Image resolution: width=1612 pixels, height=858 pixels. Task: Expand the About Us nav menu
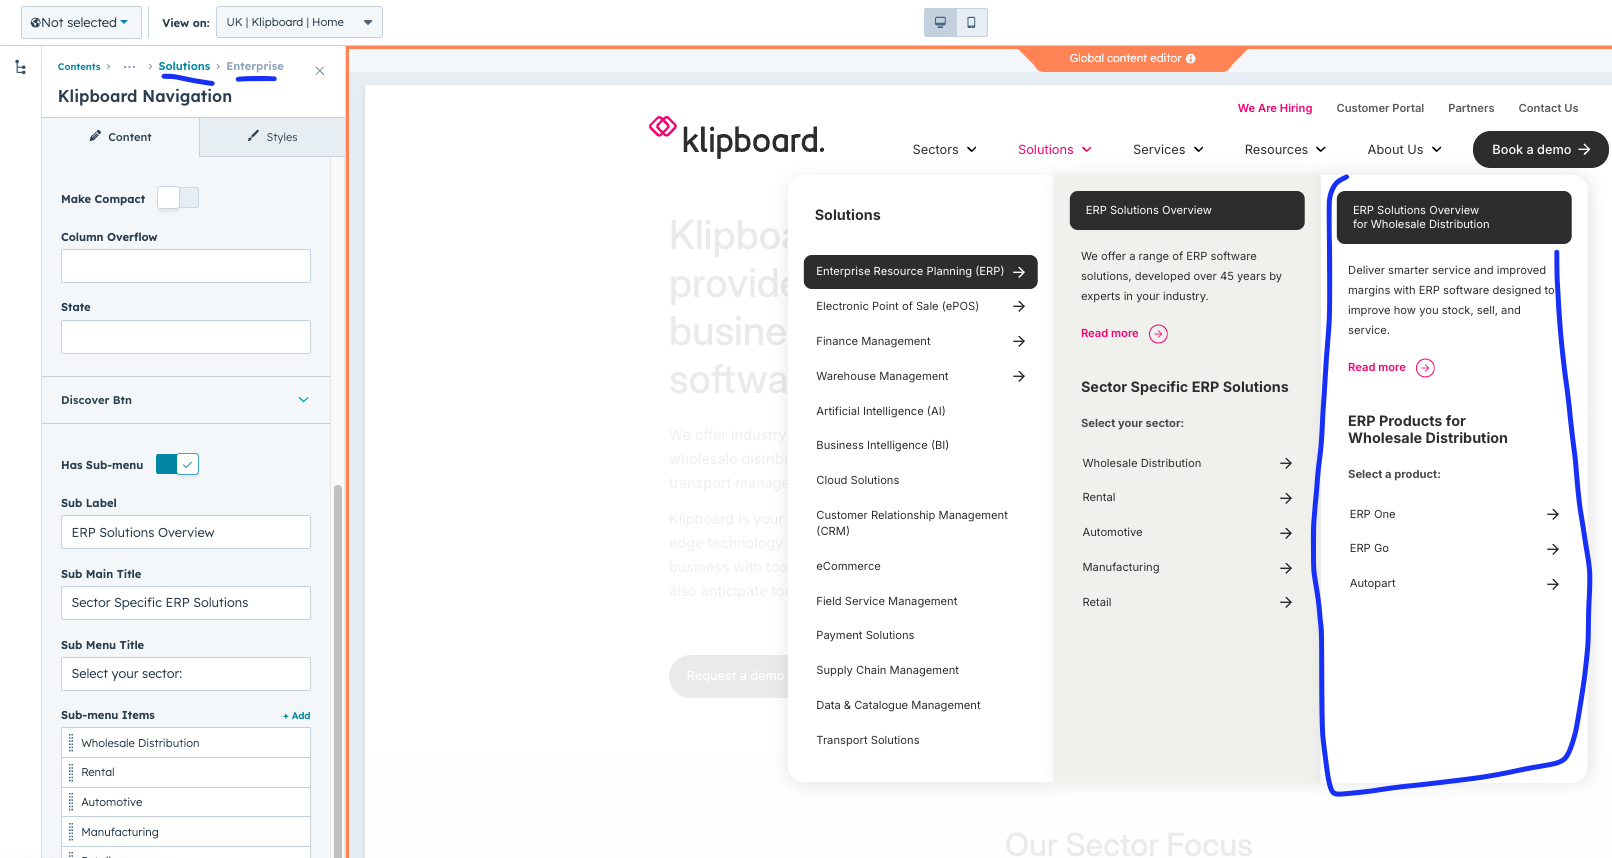1405,150
